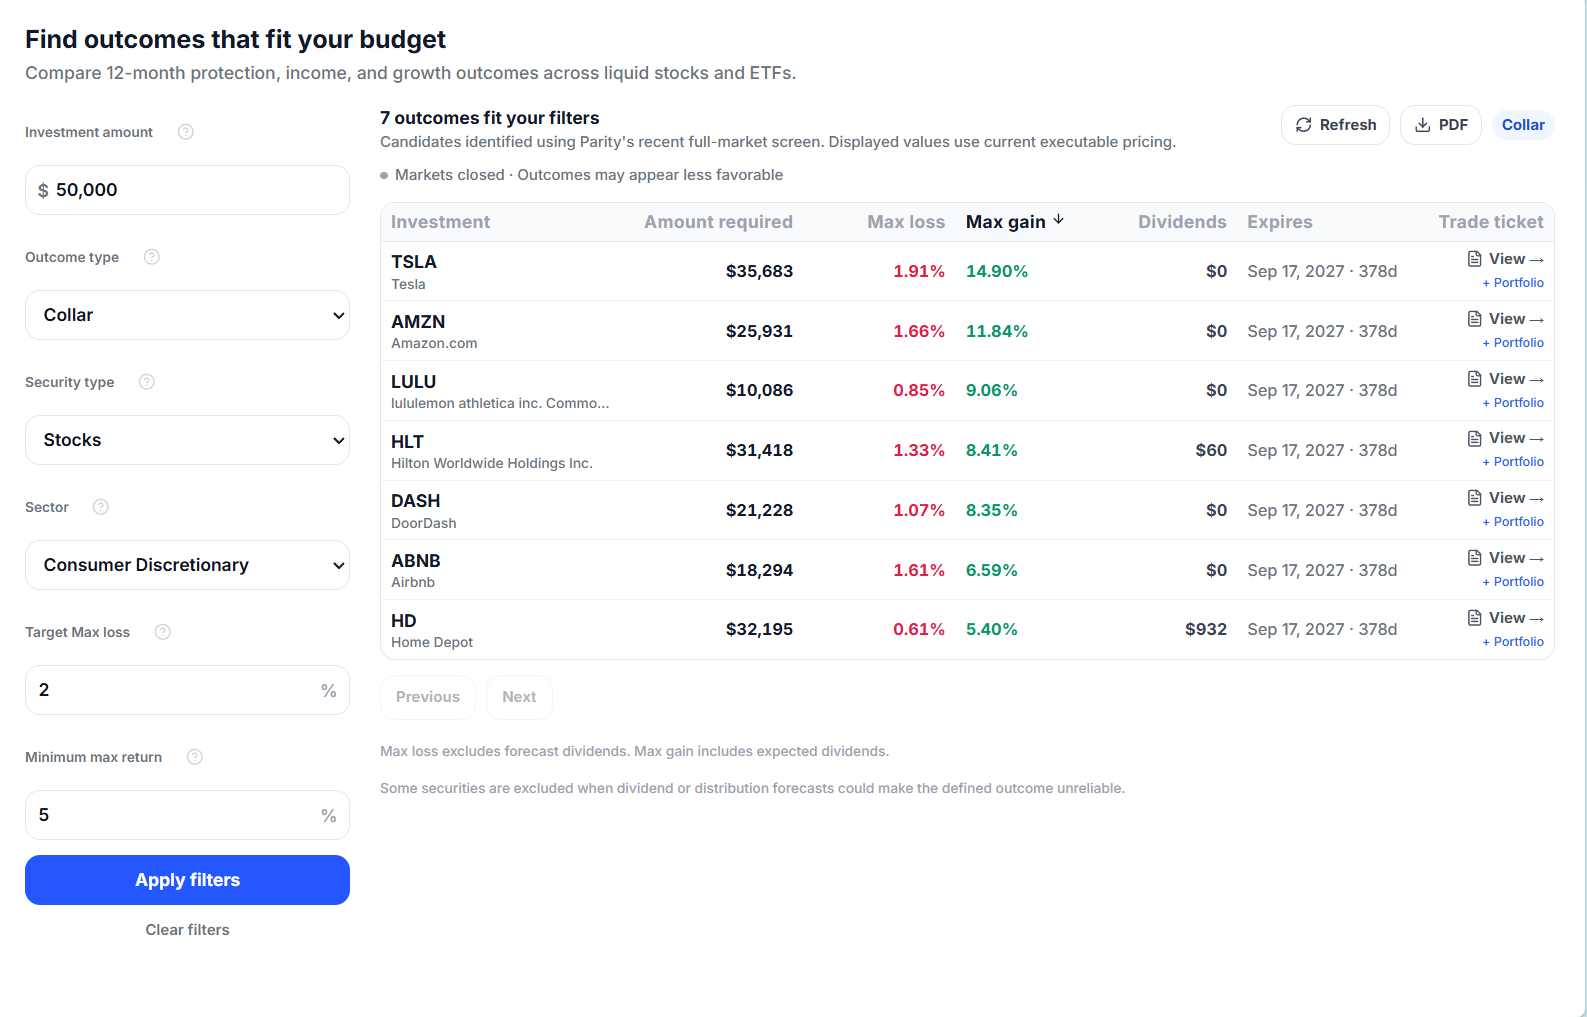Click the Previous page button
1587x1017 pixels.
[x=428, y=697]
